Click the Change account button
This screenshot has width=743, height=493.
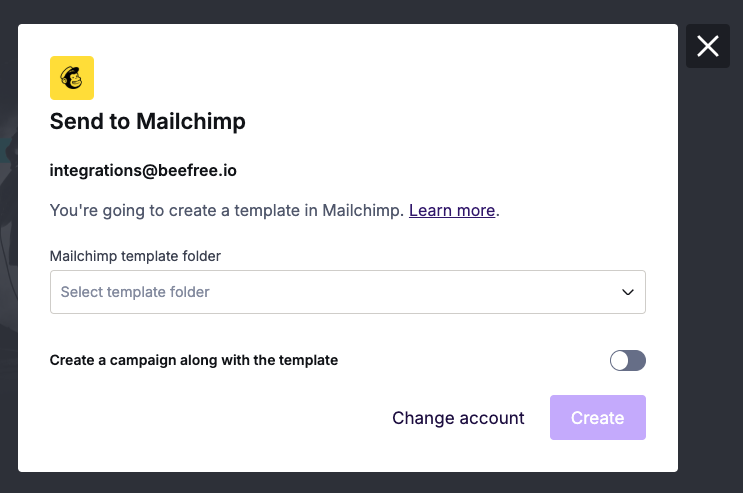click(458, 418)
